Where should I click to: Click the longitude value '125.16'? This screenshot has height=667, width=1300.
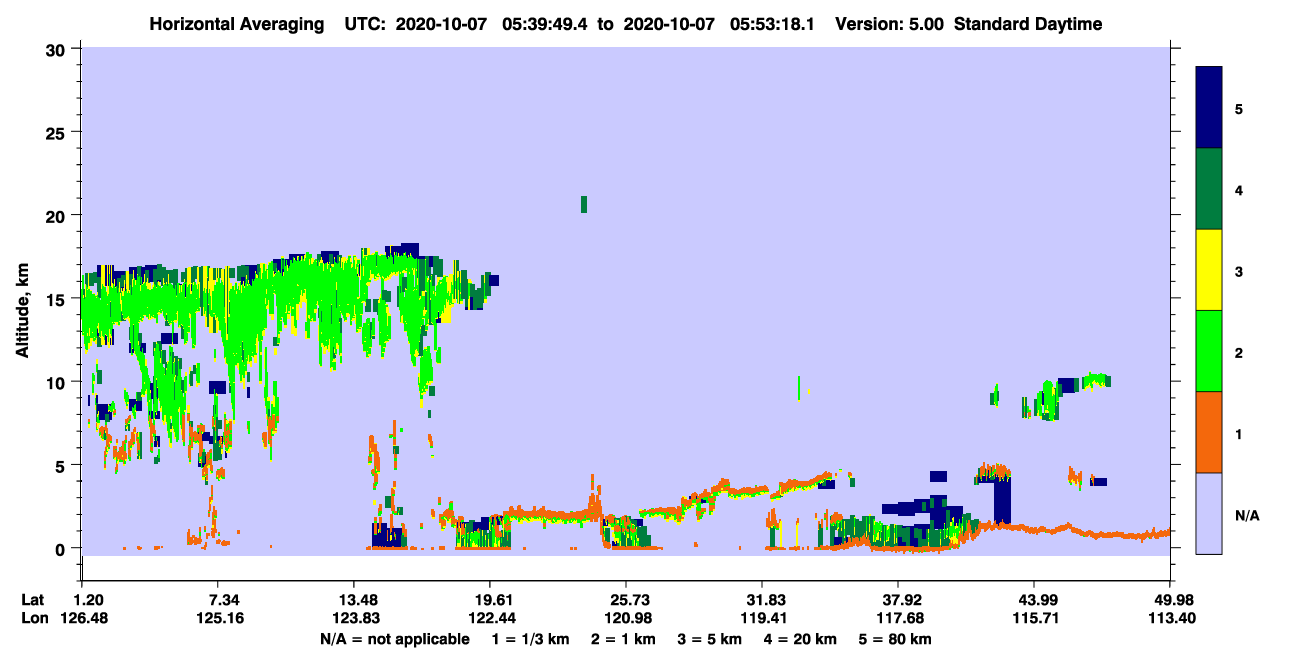tap(218, 618)
